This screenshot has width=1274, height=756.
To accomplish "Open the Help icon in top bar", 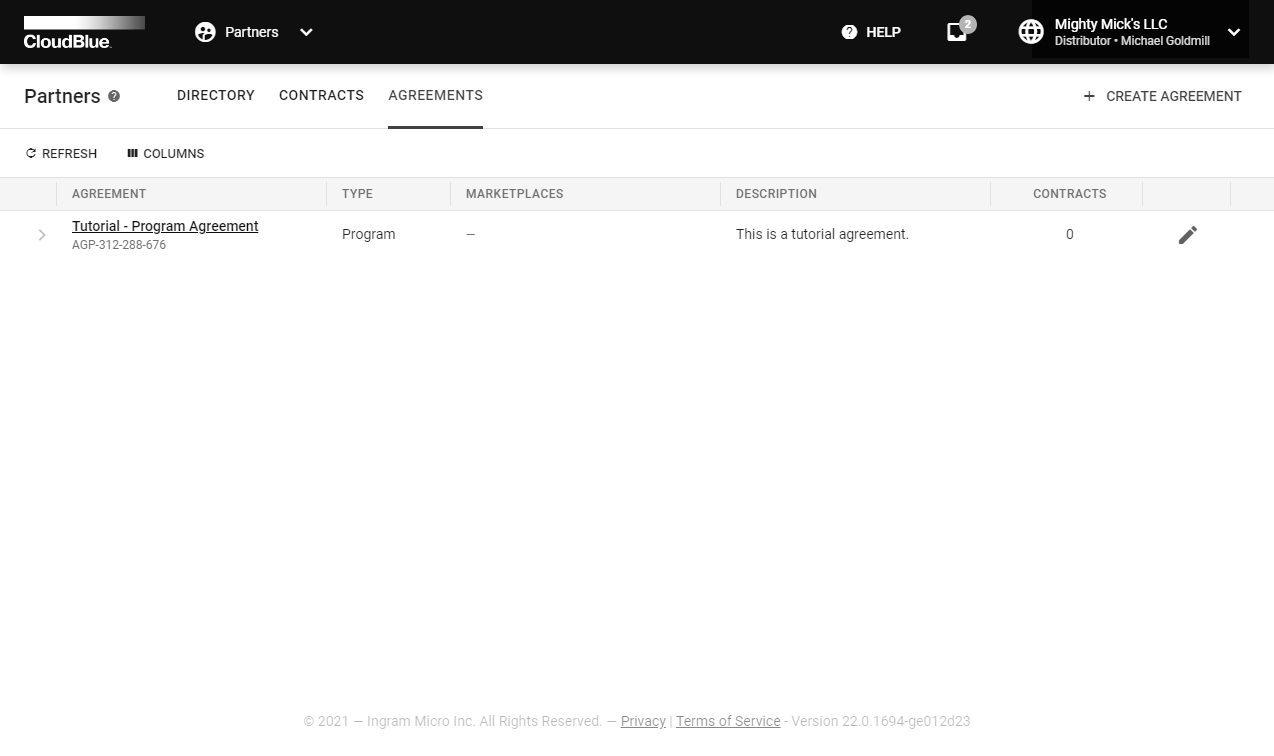I will point(849,31).
